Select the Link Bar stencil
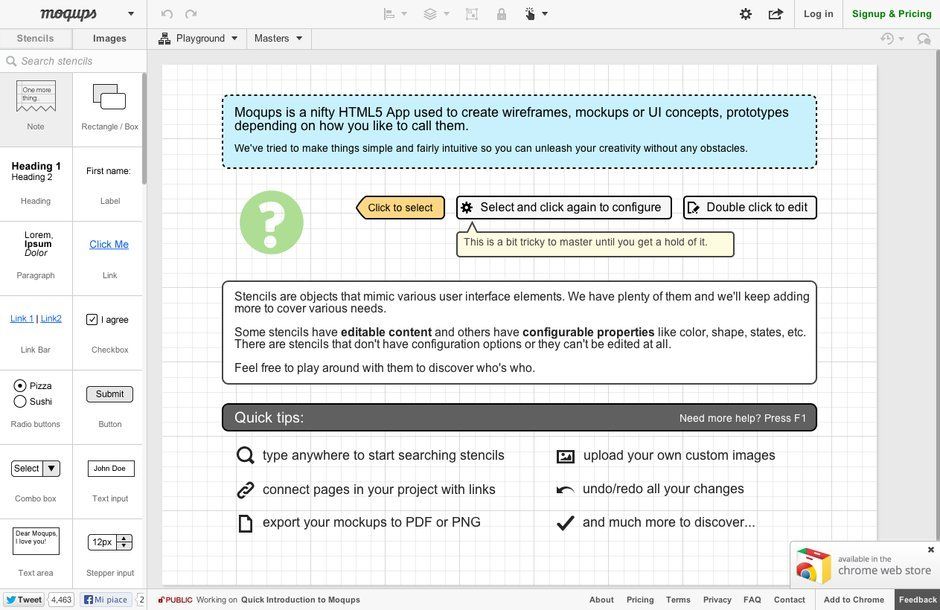The height and width of the screenshot is (610, 940). 36,331
